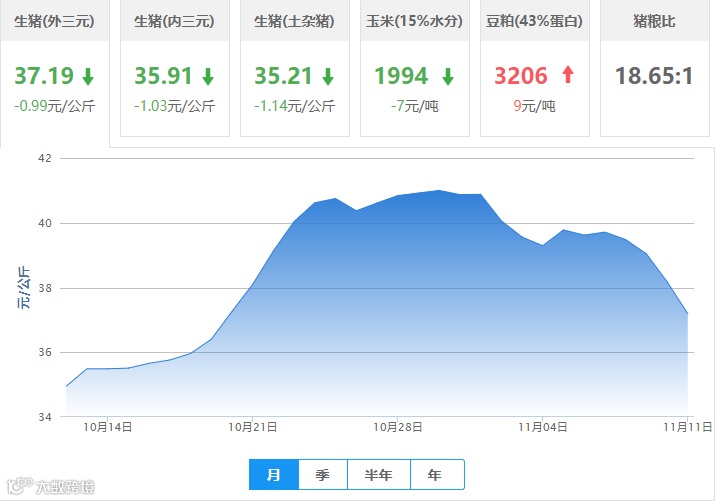Click the 40 y-axis label
The height and width of the screenshot is (501, 716).
pyautogui.click(x=45, y=223)
